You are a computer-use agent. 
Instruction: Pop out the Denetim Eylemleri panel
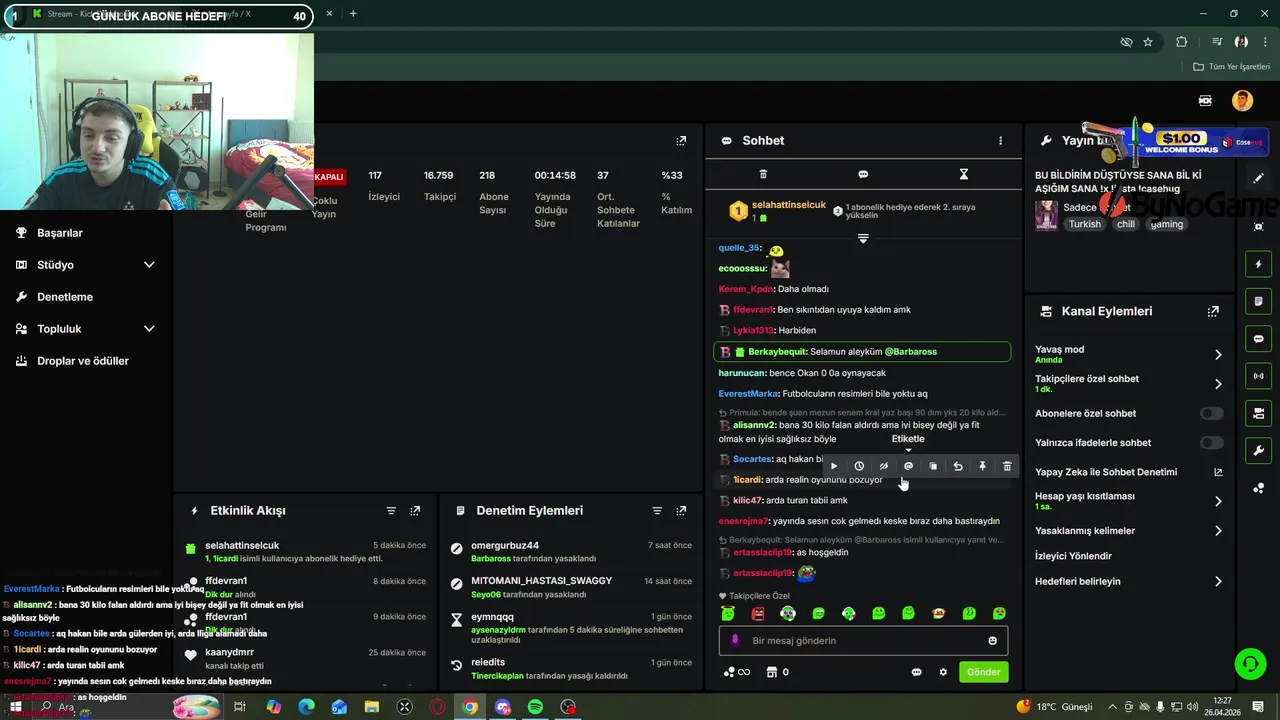pyautogui.click(x=681, y=511)
